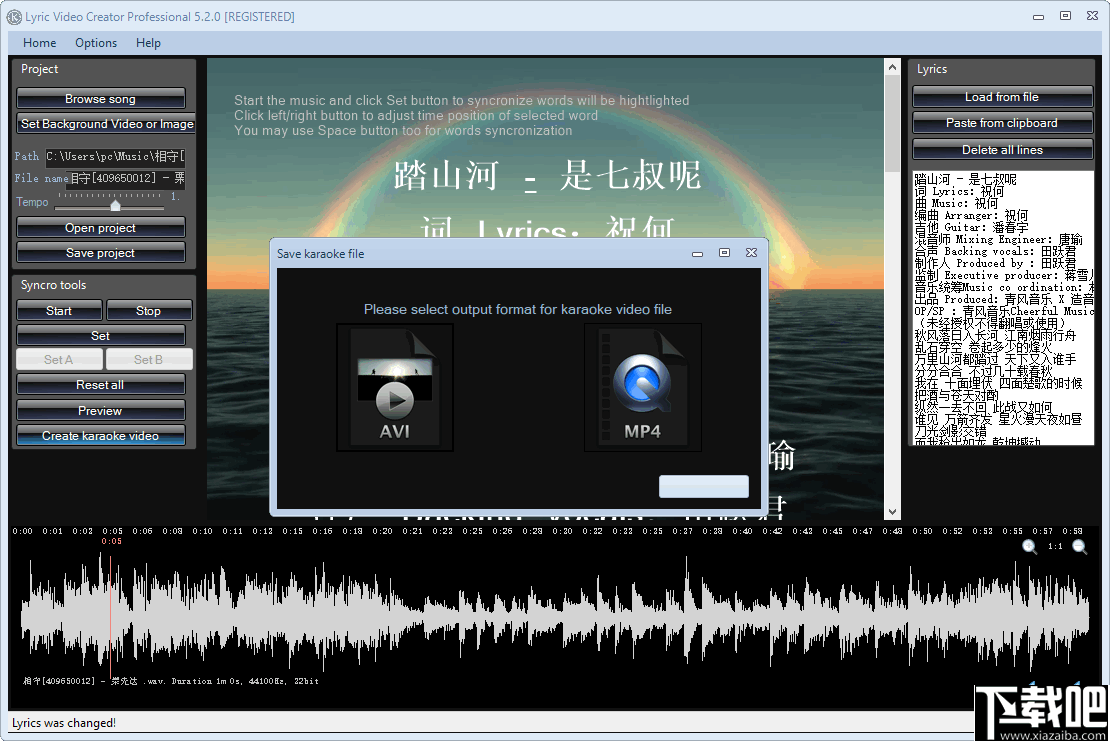The width and height of the screenshot is (1110, 741).
Task: Select AVI as the karaoke output format
Action: [394, 387]
